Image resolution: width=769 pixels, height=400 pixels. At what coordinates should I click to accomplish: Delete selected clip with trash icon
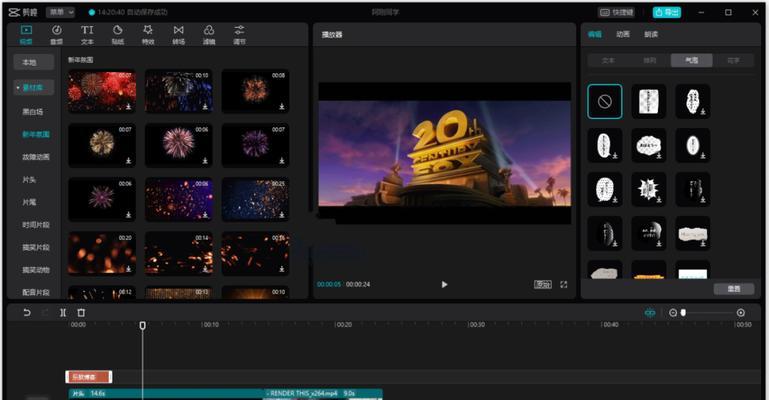[81, 312]
